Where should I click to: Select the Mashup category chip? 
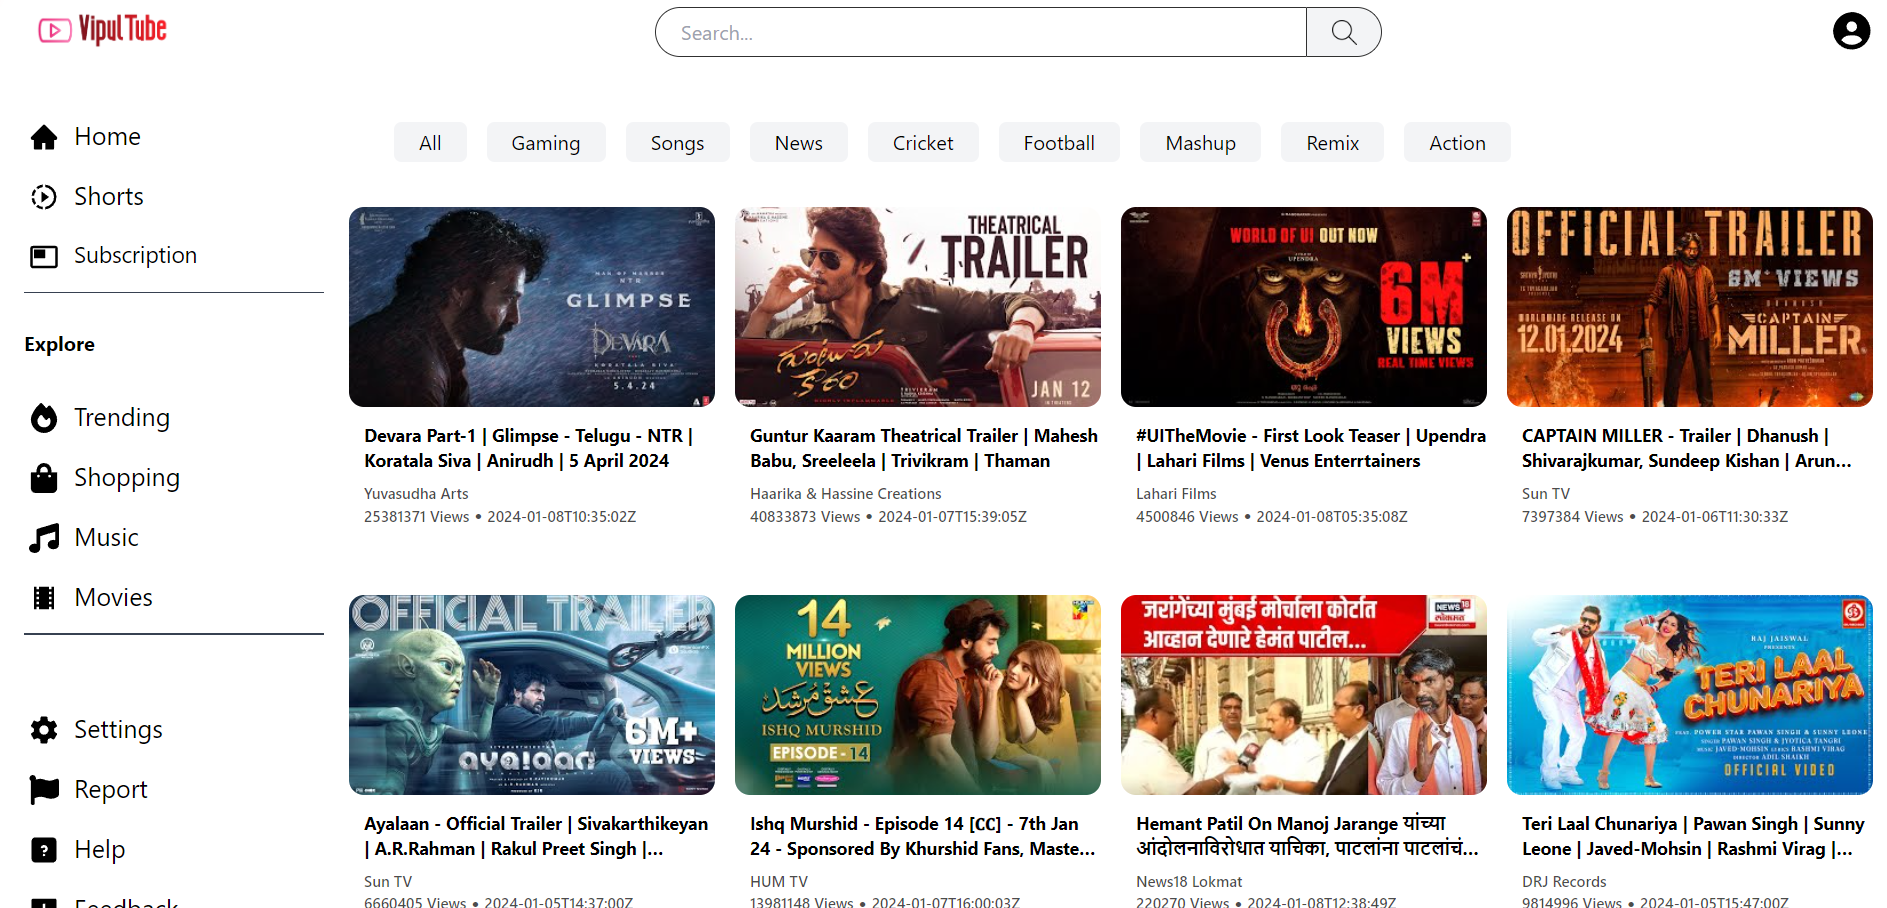click(1201, 143)
